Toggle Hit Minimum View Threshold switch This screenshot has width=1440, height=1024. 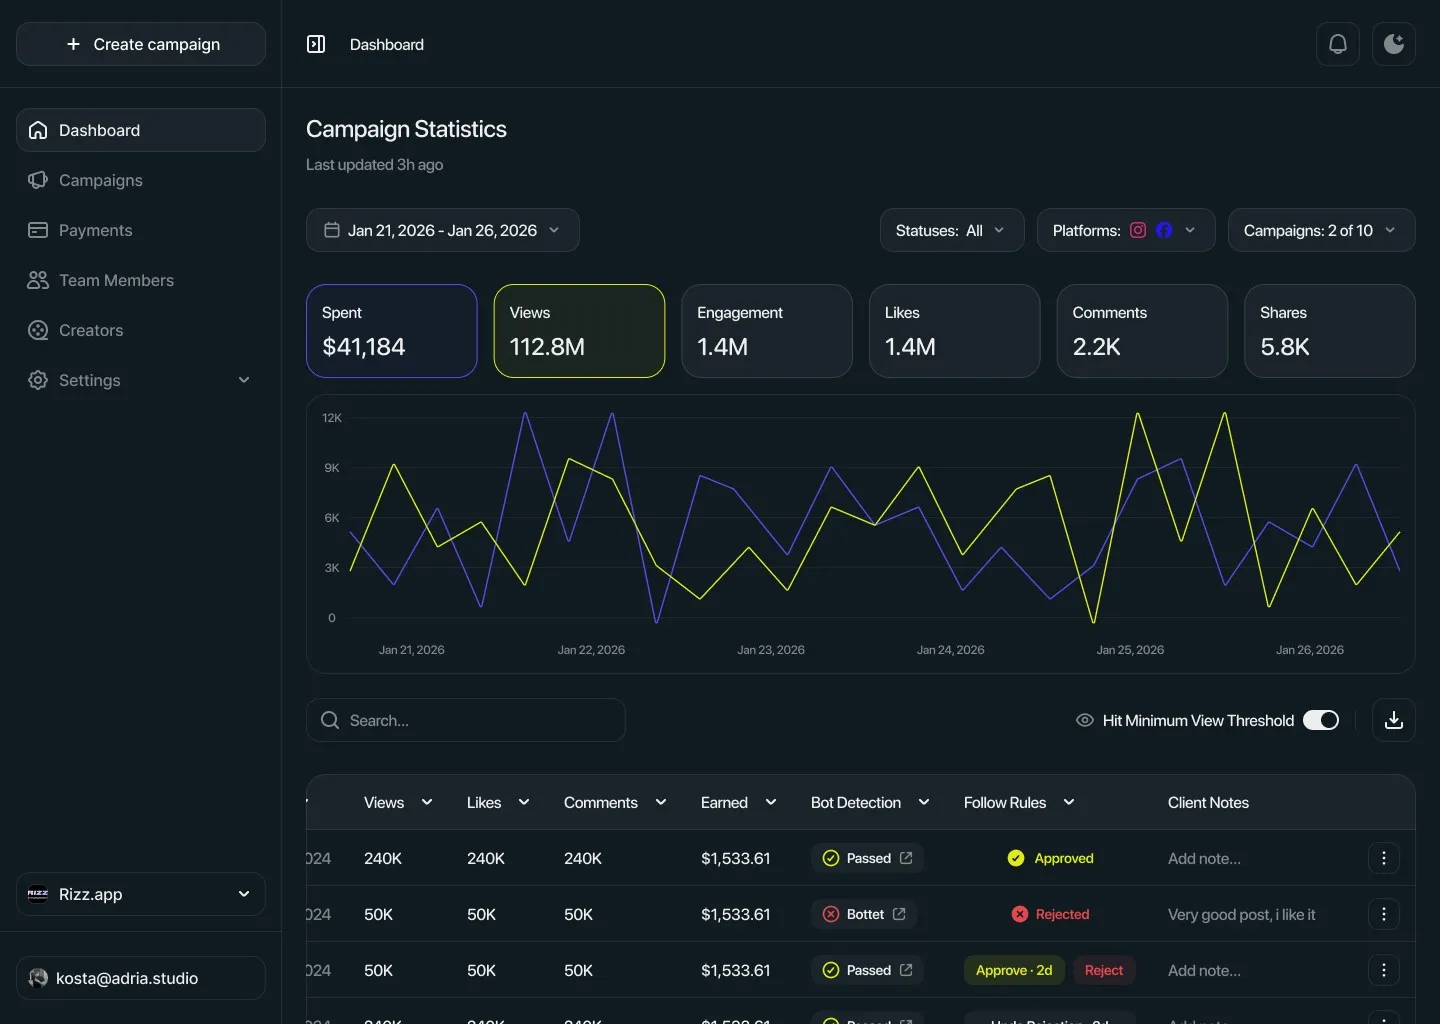click(x=1321, y=720)
